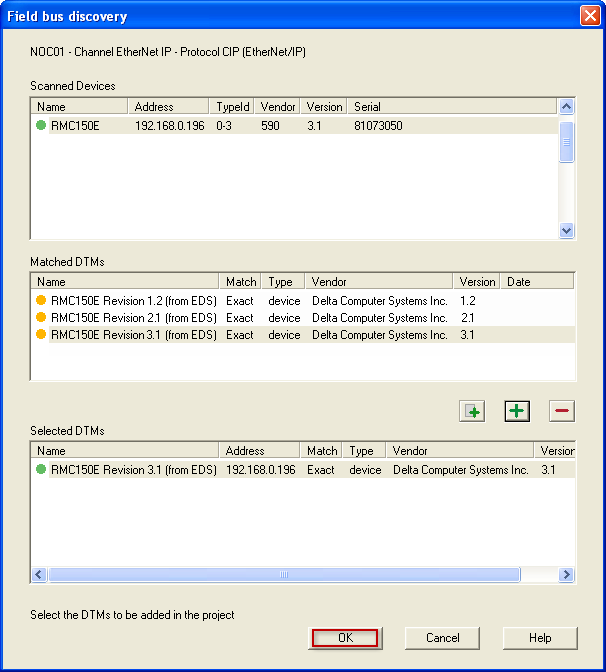The image size is (606, 672).
Task: Click vendor value 590
Action: point(270,126)
